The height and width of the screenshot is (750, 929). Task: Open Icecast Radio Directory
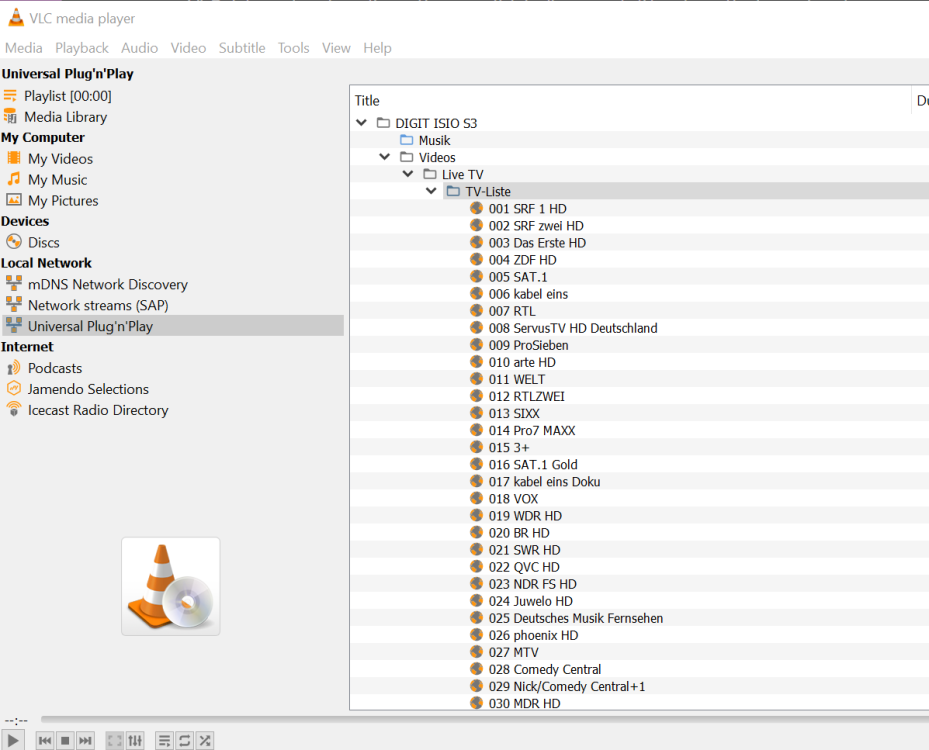98,410
